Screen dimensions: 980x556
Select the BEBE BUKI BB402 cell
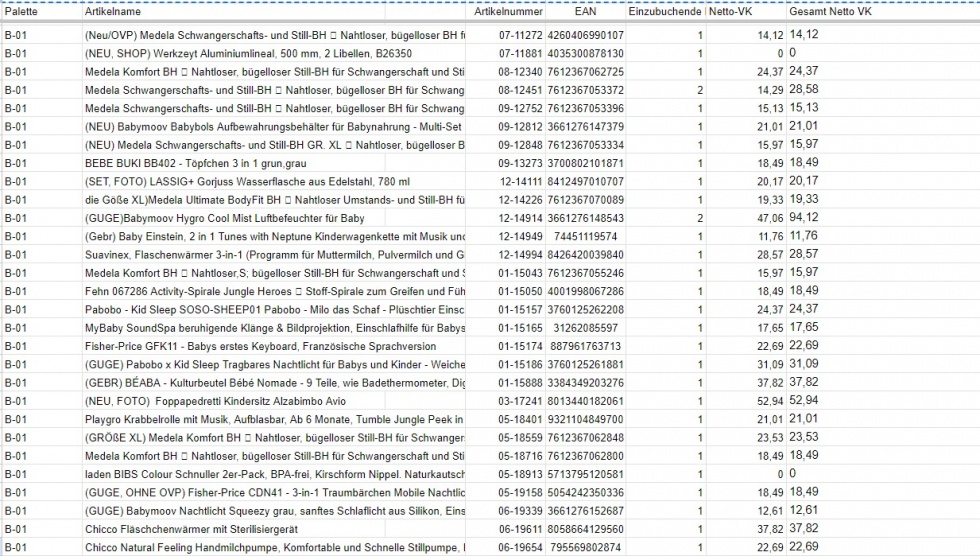pos(275,163)
